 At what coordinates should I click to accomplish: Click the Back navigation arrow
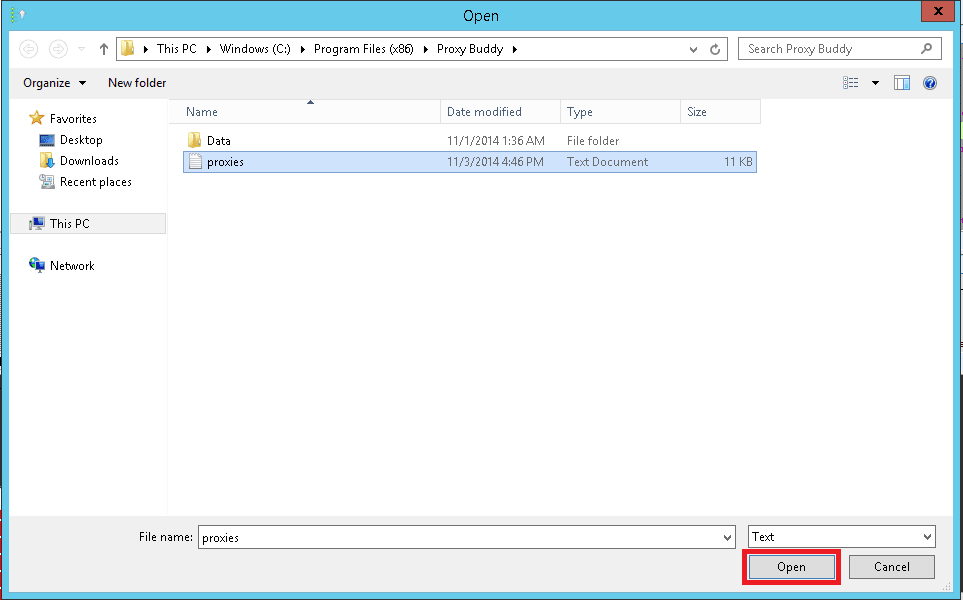click(28, 49)
